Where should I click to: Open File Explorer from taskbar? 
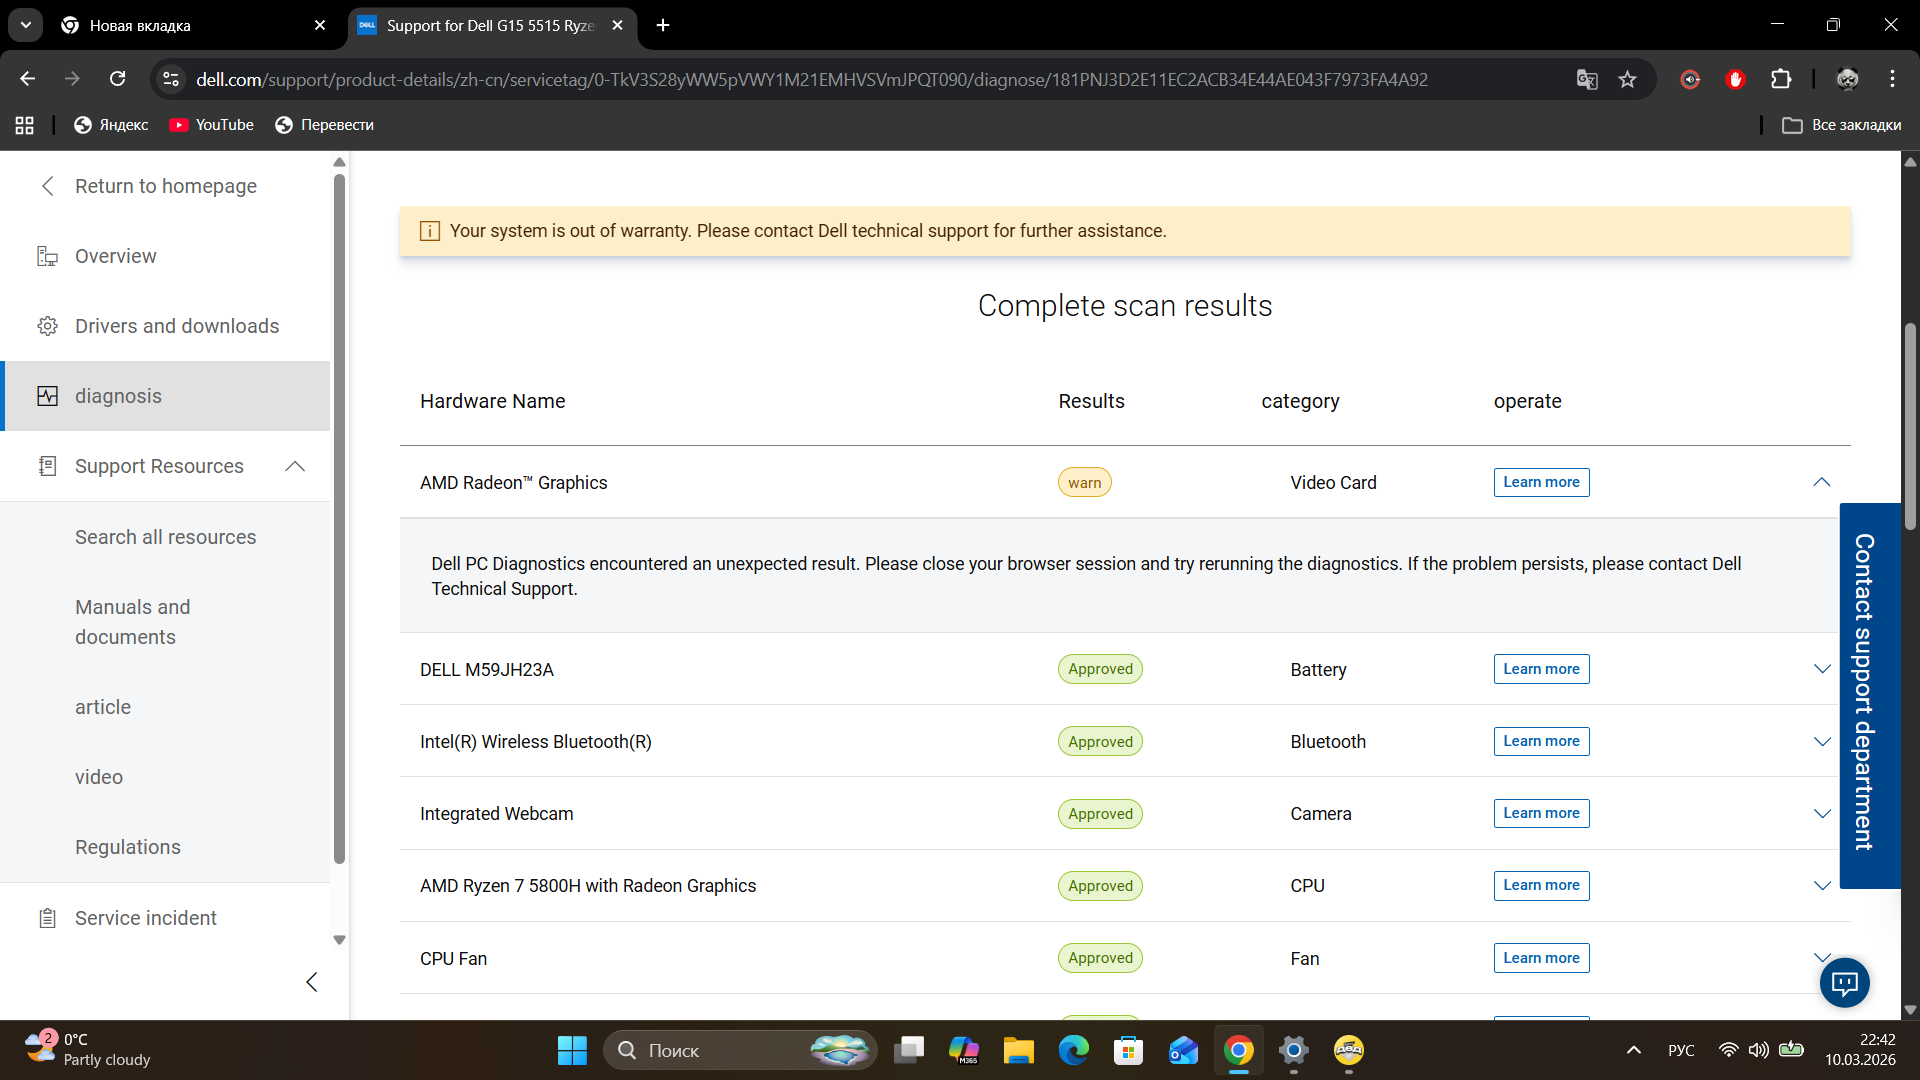coord(1018,1050)
